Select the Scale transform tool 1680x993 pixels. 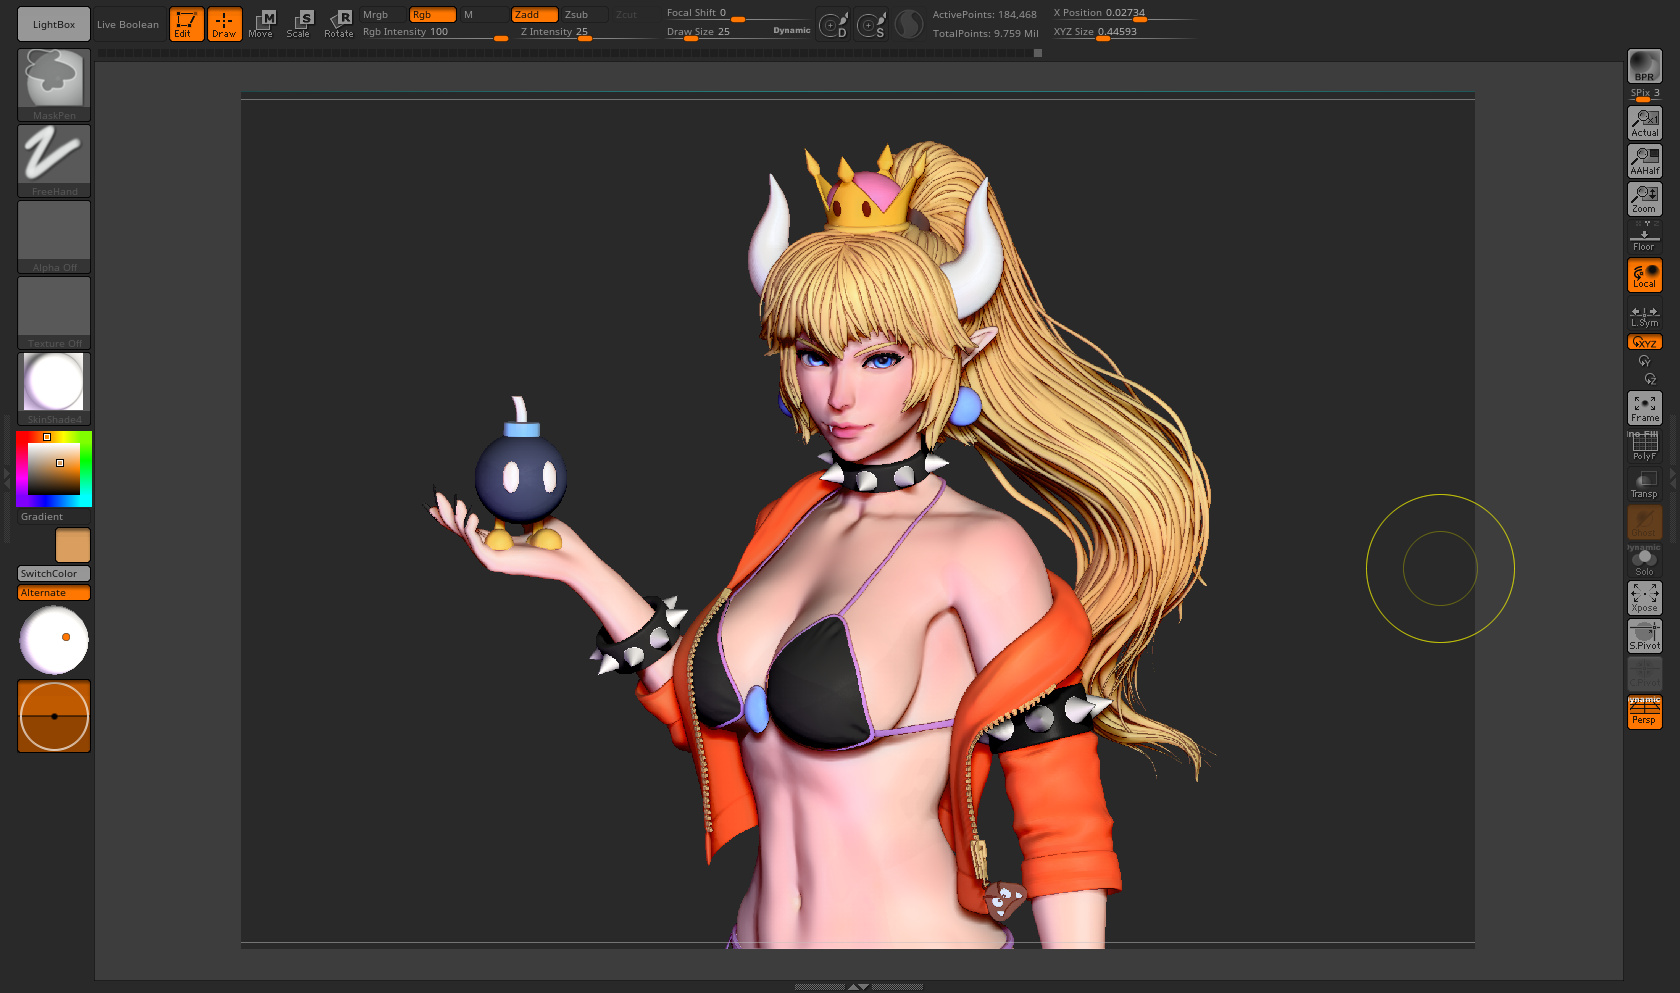click(299, 24)
